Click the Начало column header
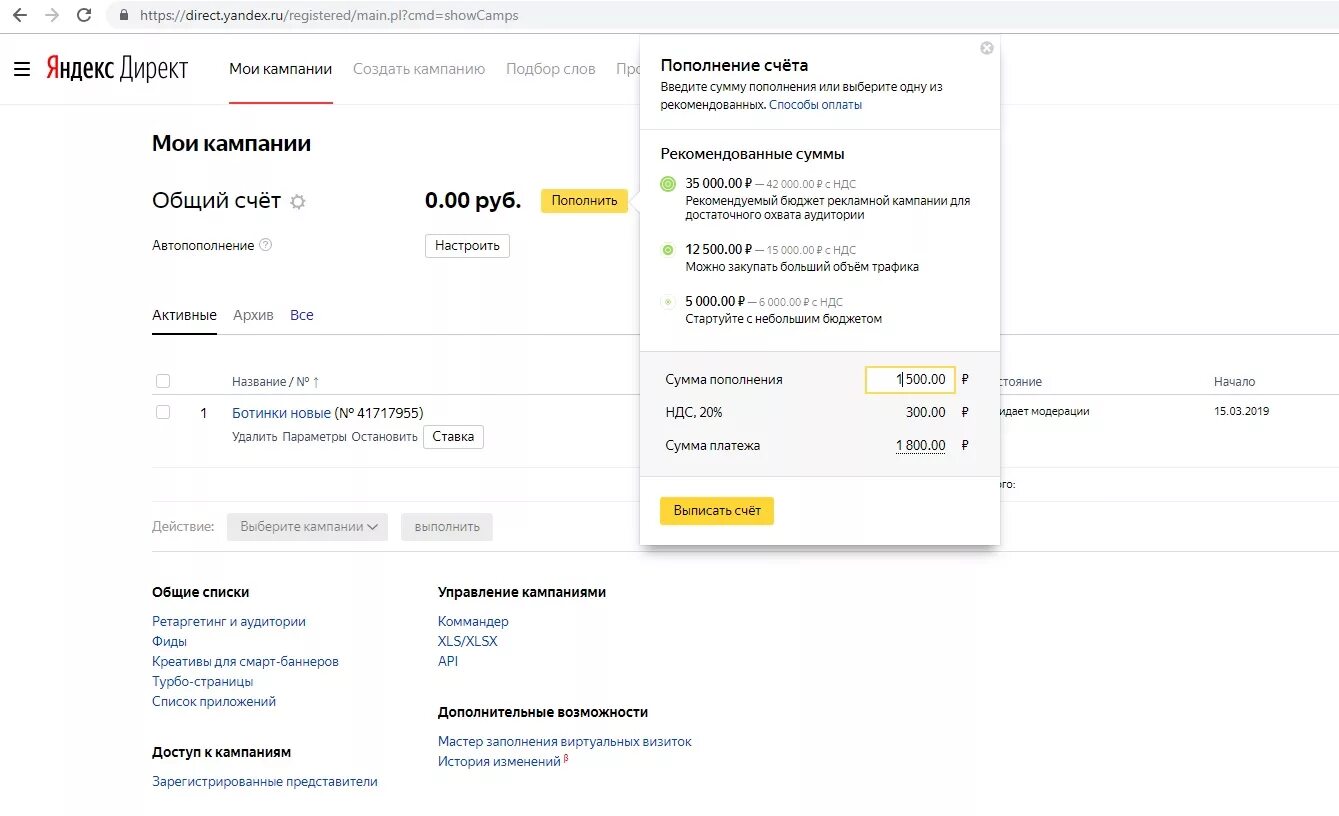Viewport: 1339px width, 816px height. [x=1234, y=382]
